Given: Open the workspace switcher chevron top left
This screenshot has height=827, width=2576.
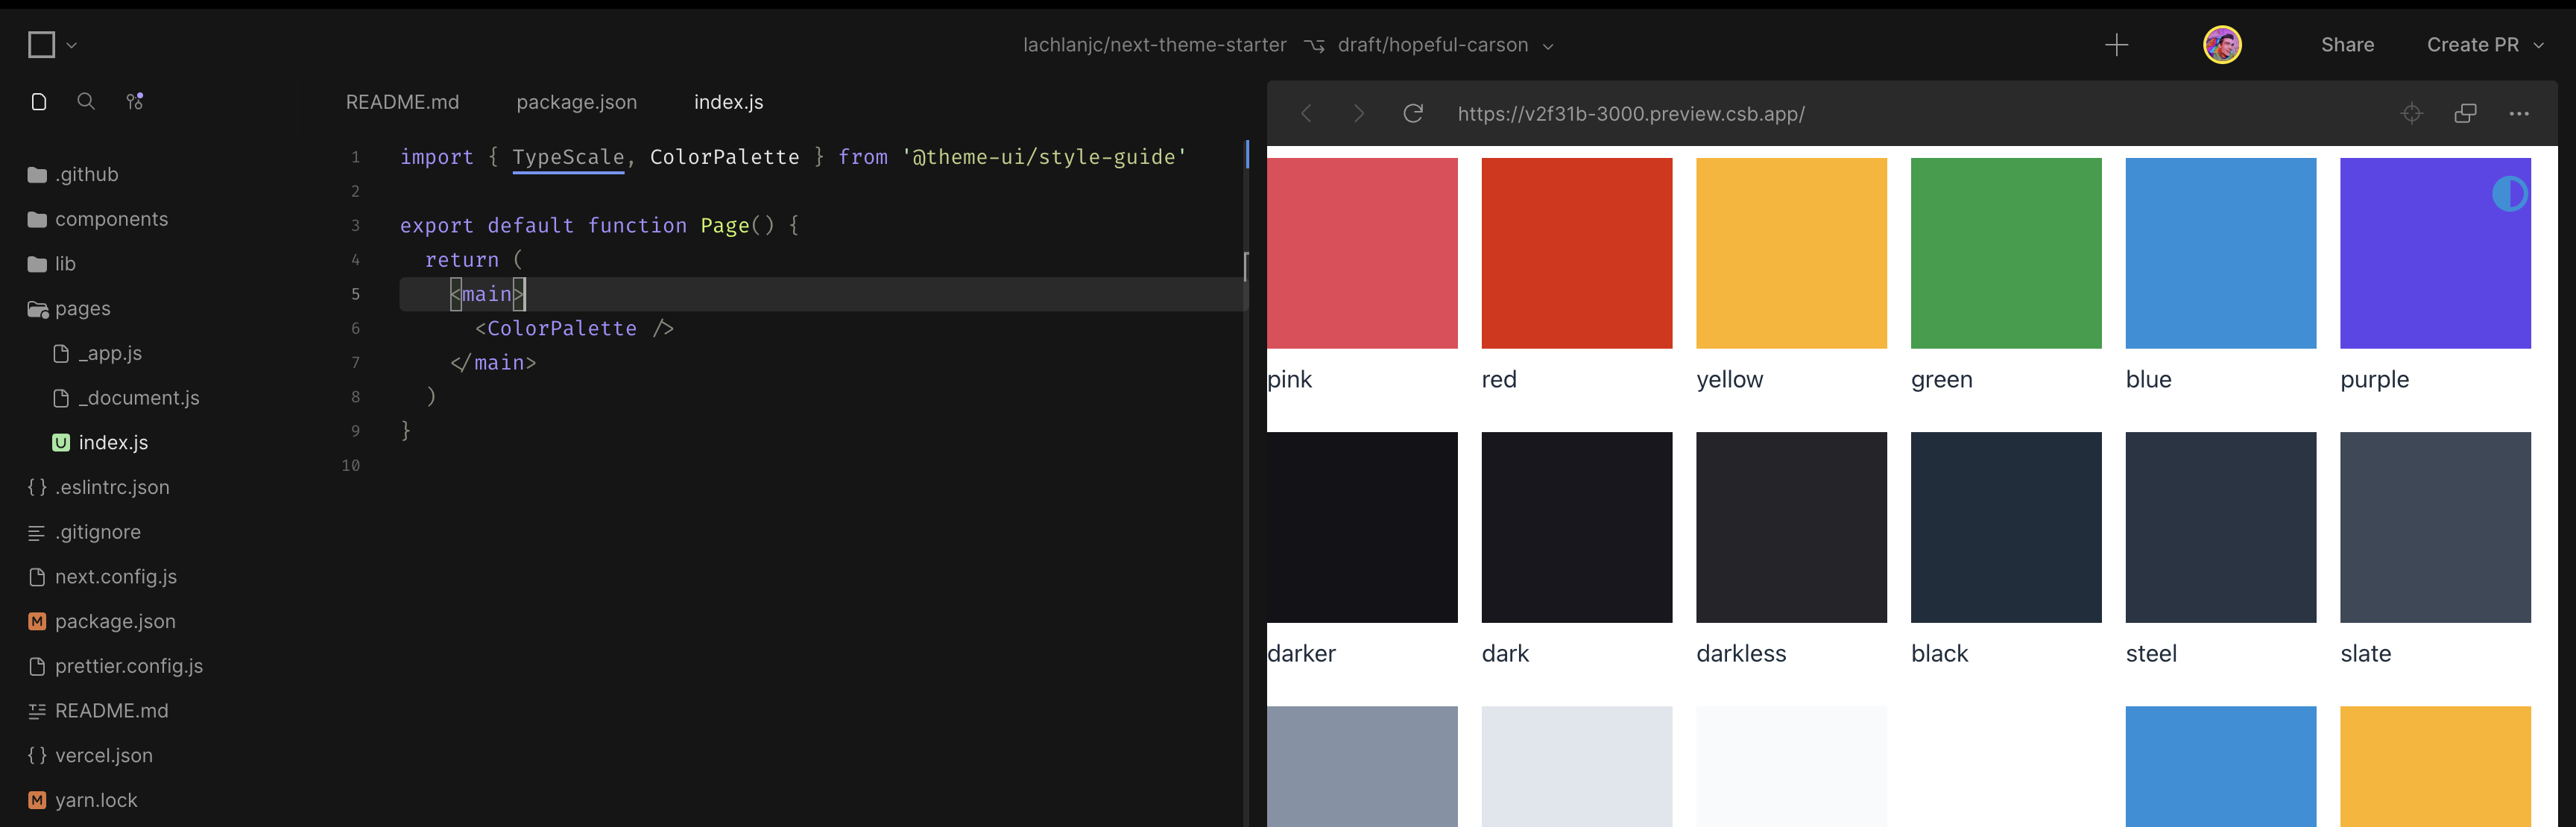Looking at the screenshot, I should [x=70, y=45].
